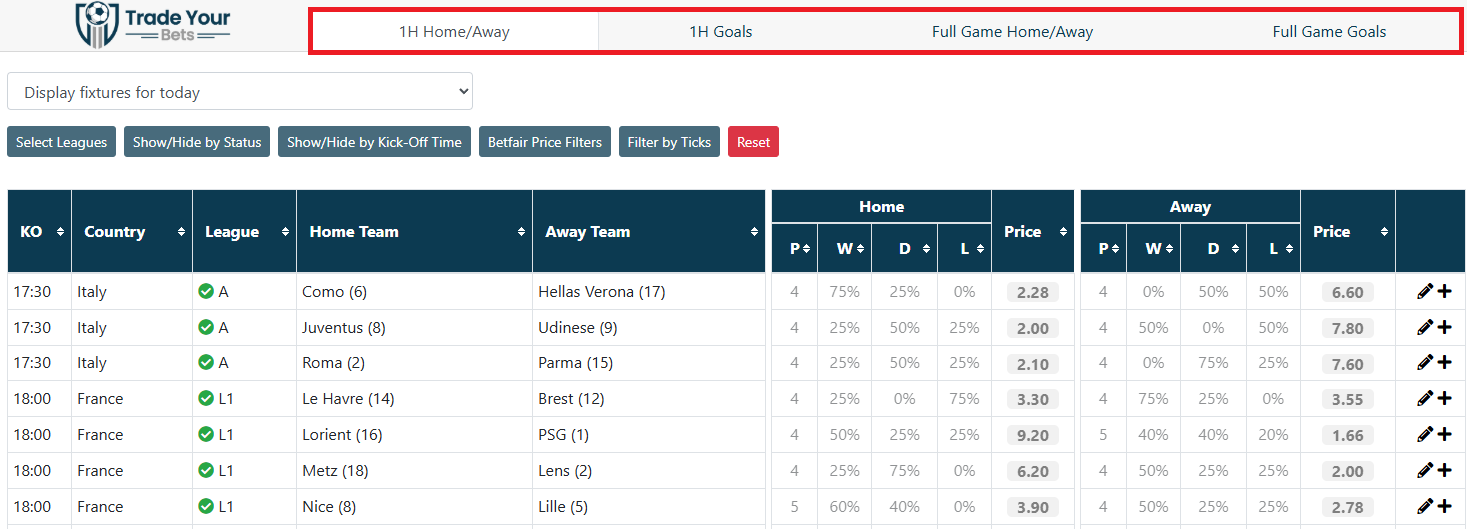
Task: Switch to the 1H Goals tab
Action: point(720,32)
